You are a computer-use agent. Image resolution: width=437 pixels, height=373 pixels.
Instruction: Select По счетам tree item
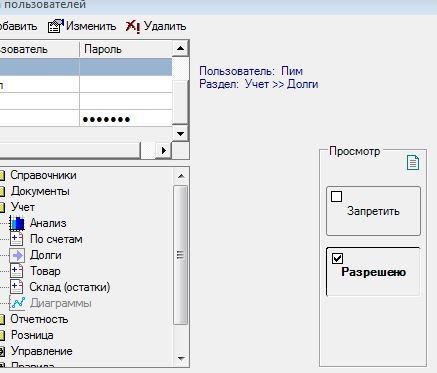click(x=56, y=239)
